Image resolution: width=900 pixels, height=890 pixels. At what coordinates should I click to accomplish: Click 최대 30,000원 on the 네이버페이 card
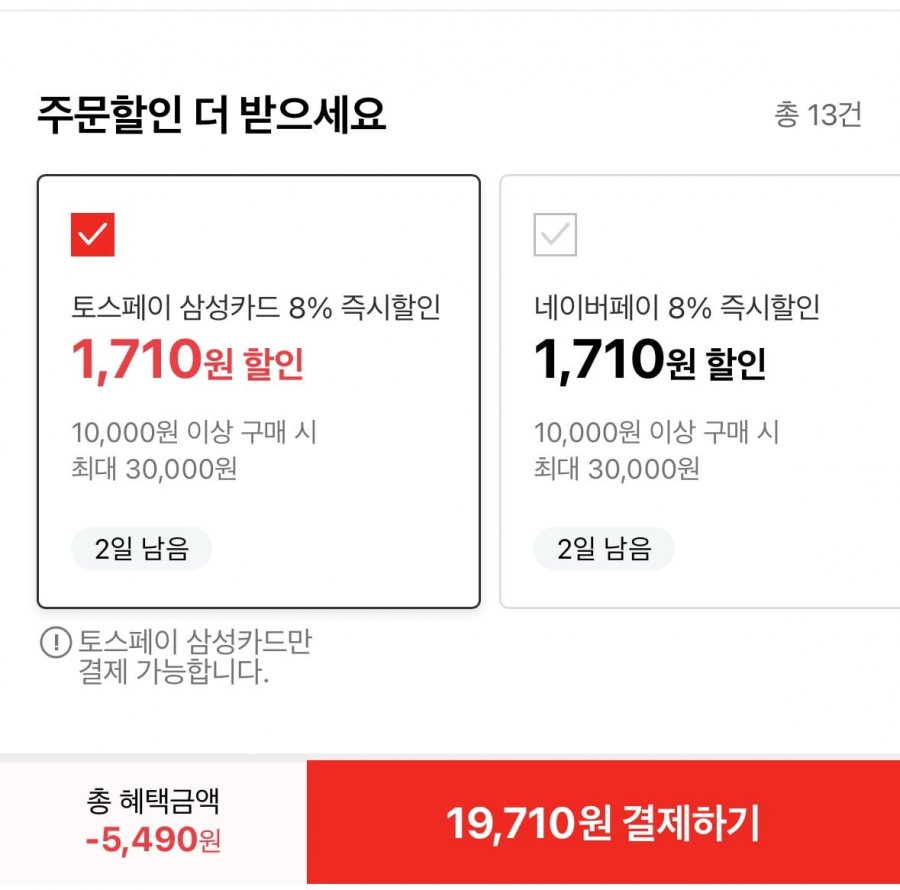point(616,468)
